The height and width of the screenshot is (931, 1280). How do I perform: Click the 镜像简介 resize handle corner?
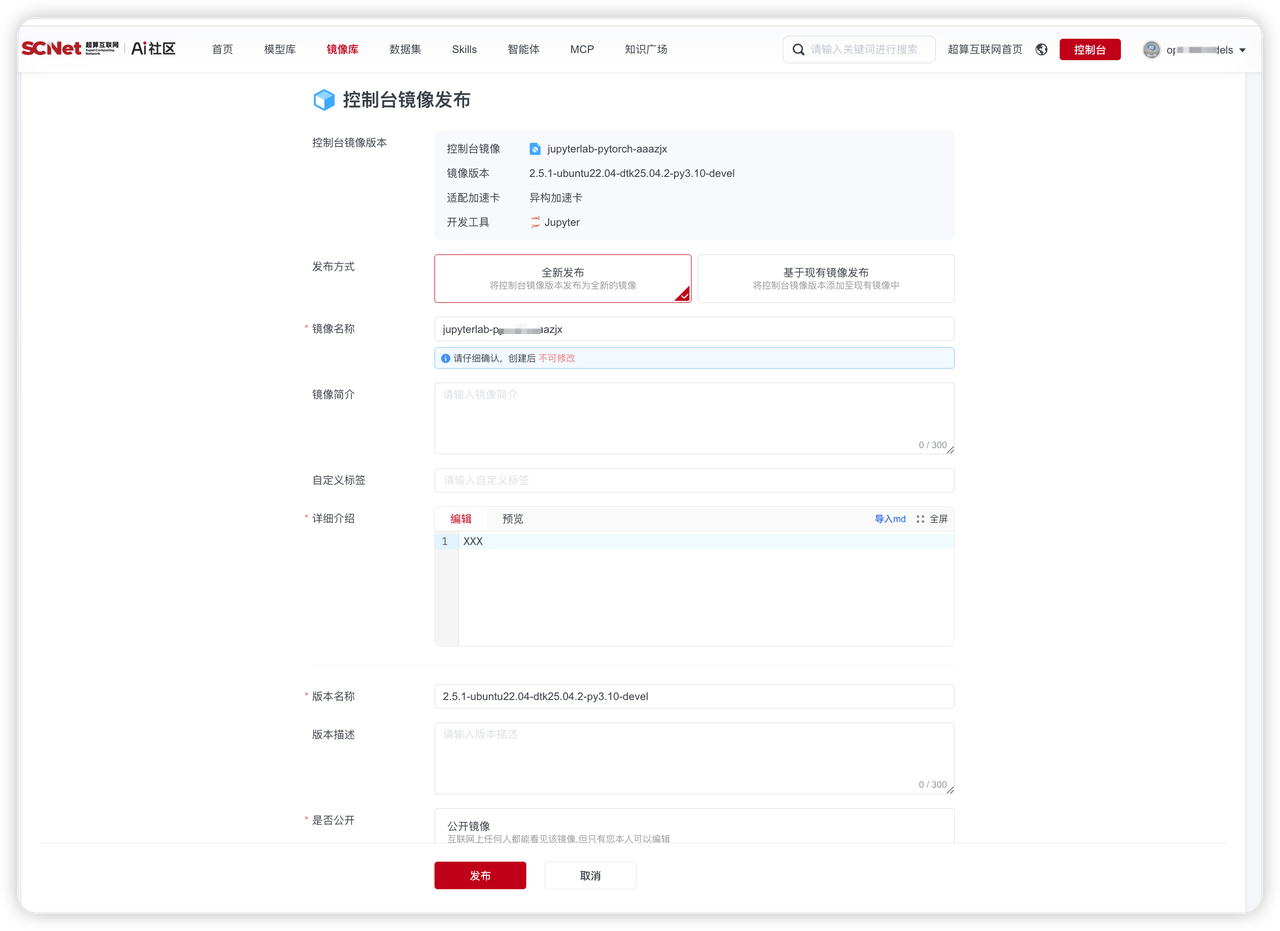(x=950, y=449)
